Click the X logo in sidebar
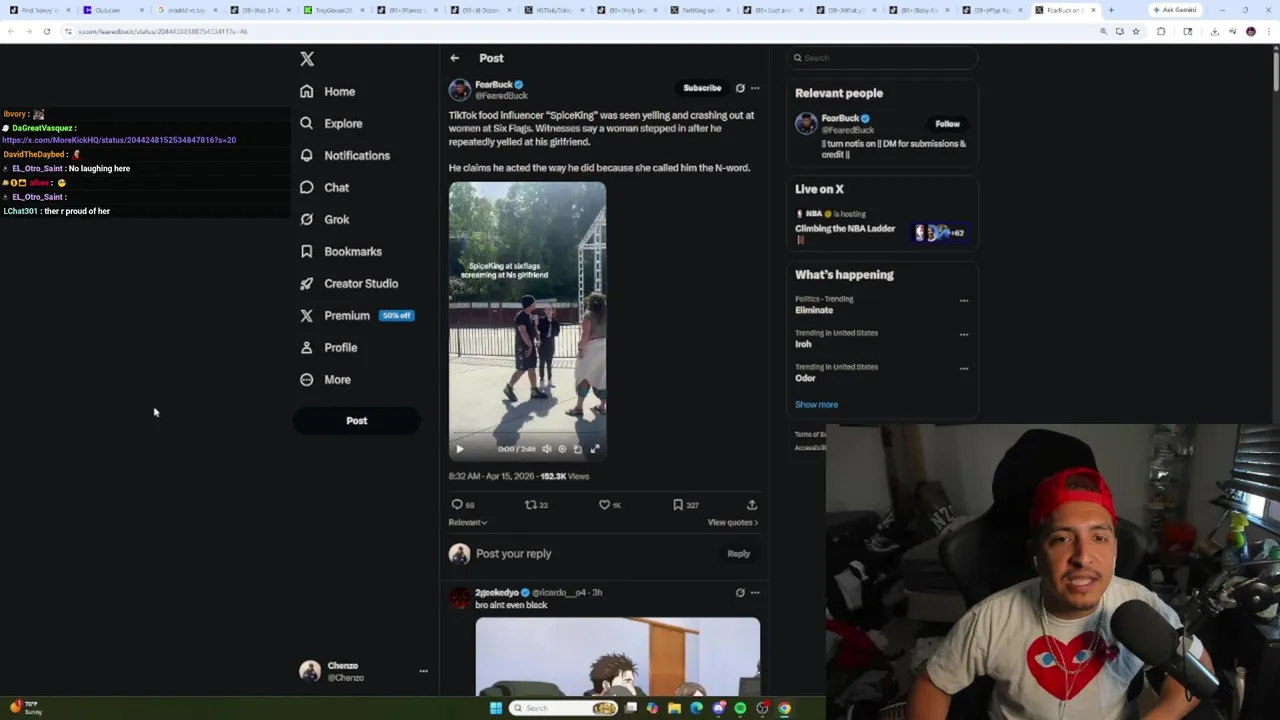This screenshot has width=1280, height=720. [x=307, y=59]
